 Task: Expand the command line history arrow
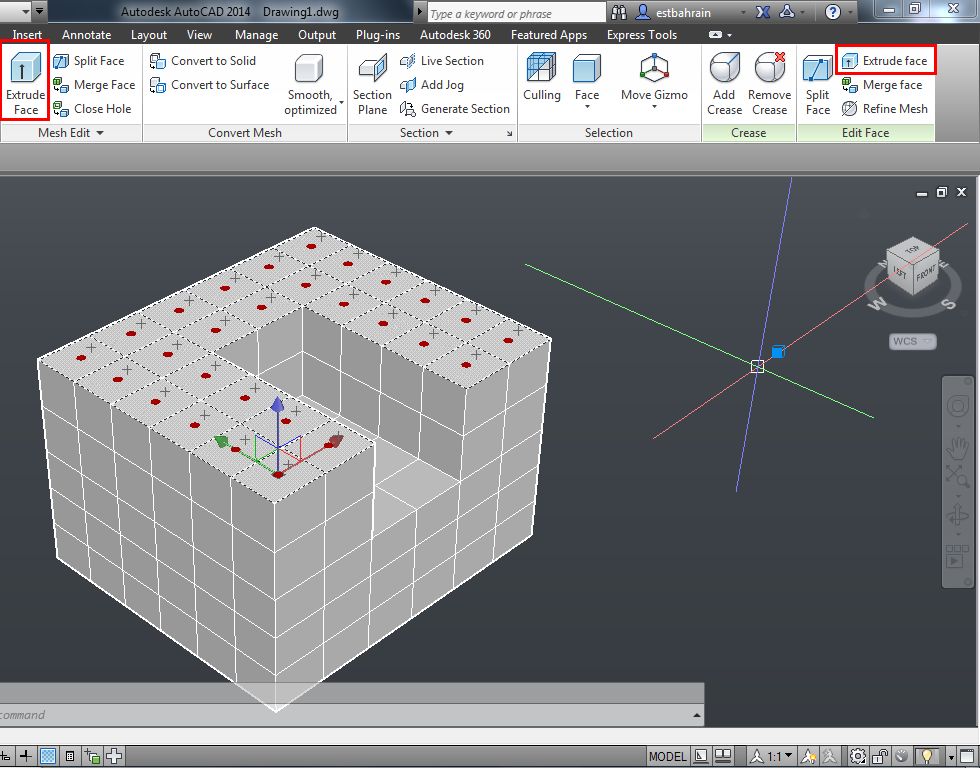697,715
